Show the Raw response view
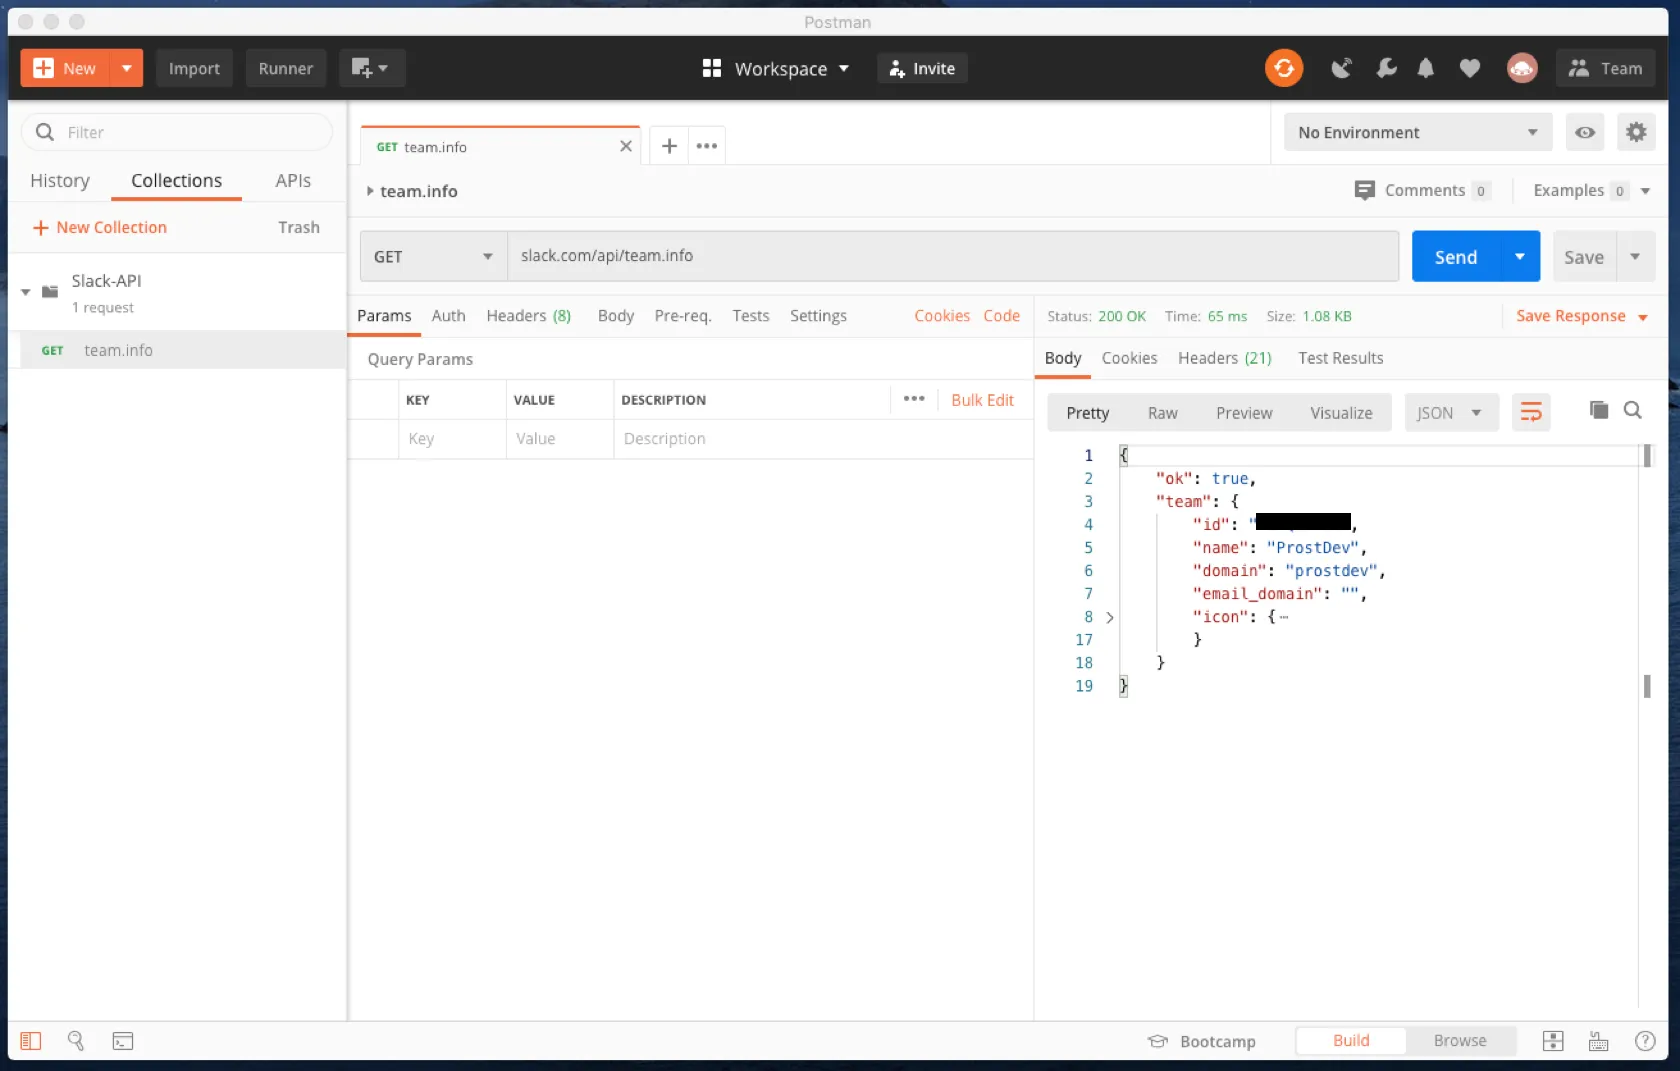This screenshot has height=1071, width=1680. click(1162, 412)
